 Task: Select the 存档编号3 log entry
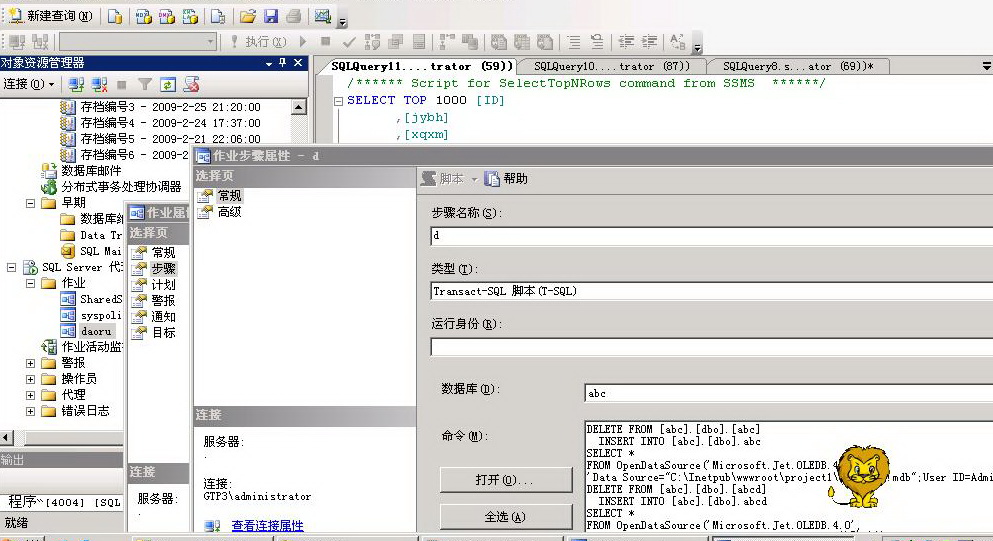(x=170, y=107)
